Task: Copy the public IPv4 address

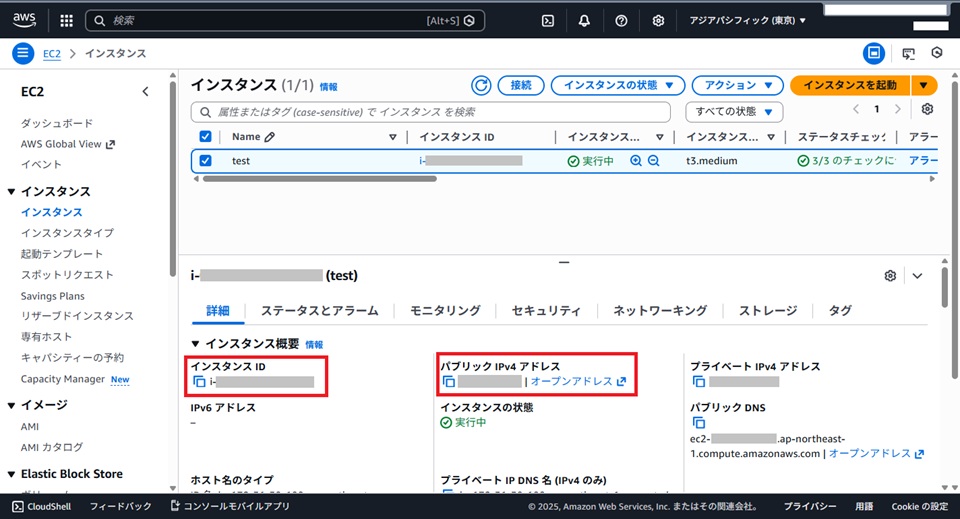Action: 449,382
